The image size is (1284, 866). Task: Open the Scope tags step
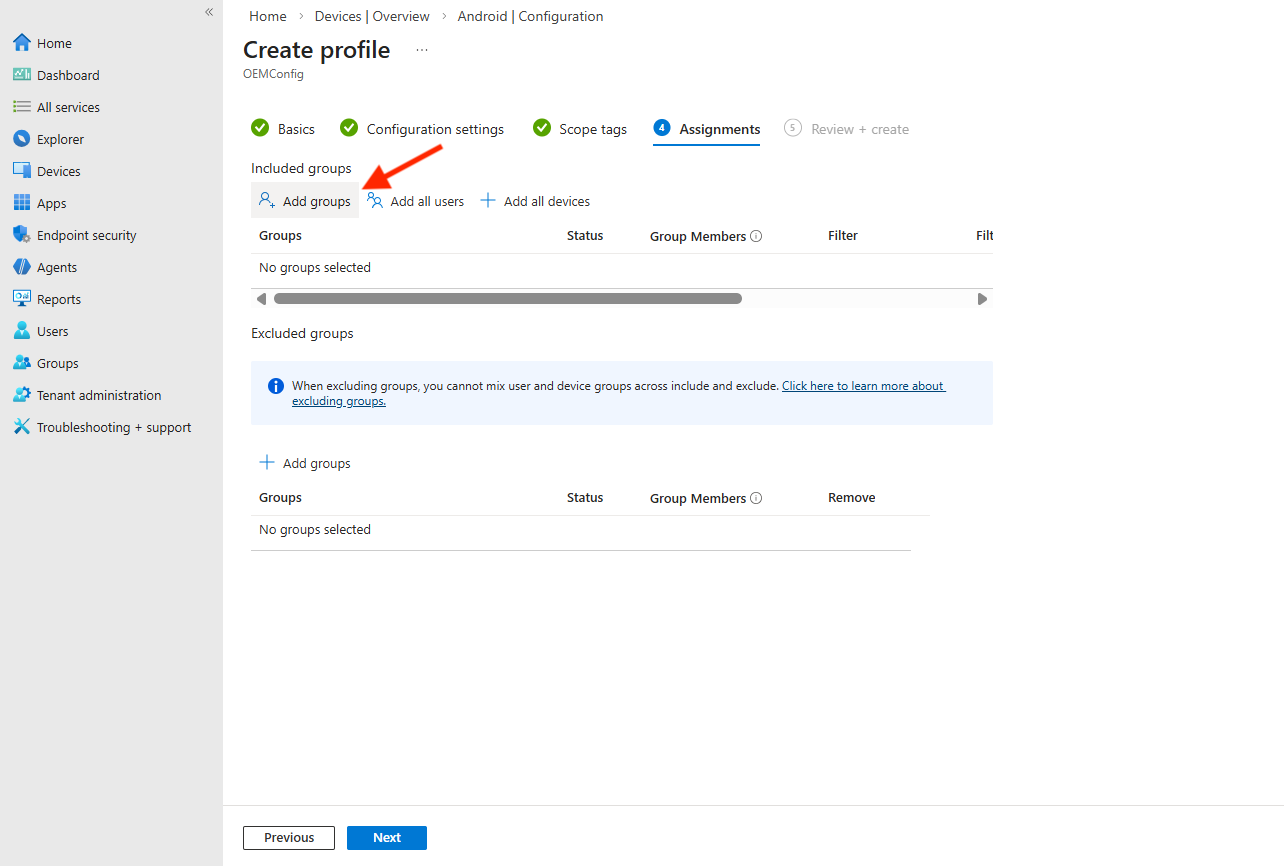[580, 129]
